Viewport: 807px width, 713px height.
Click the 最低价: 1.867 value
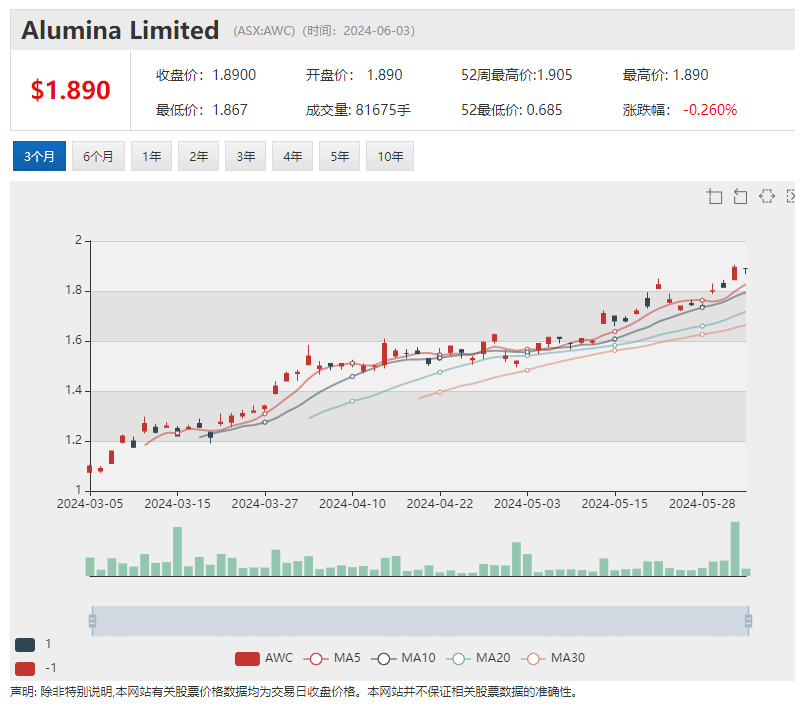202,110
